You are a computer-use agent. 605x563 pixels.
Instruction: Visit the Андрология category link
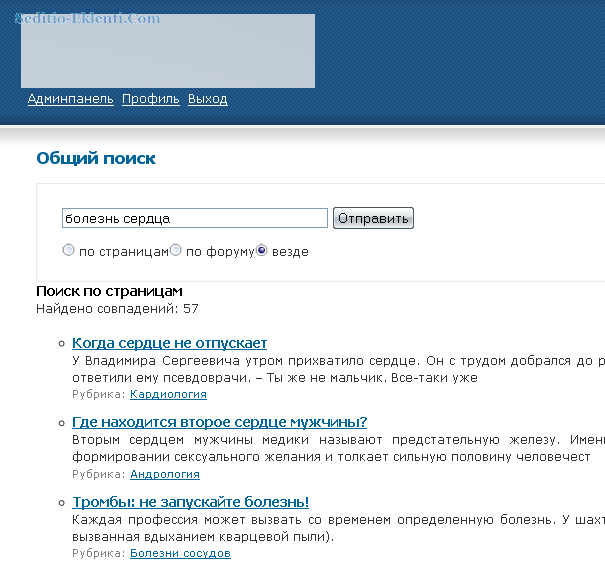pos(165,474)
